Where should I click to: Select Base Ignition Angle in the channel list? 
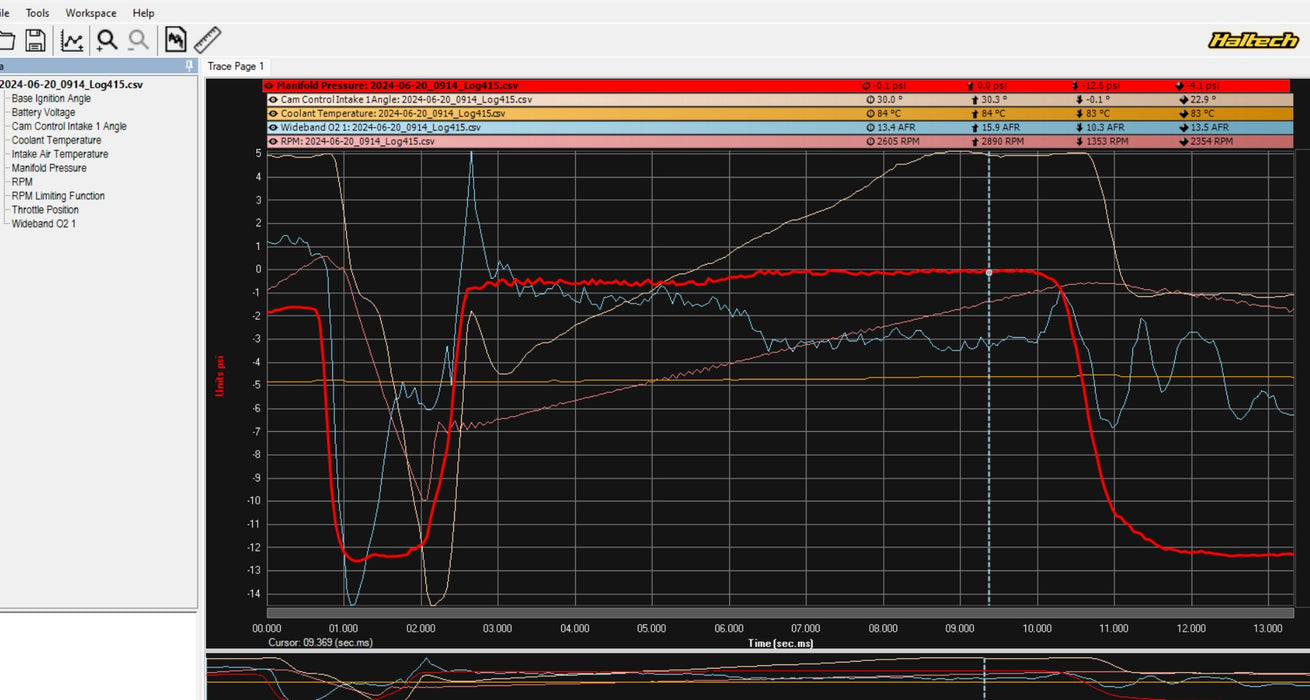pyautogui.click(x=51, y=99)
